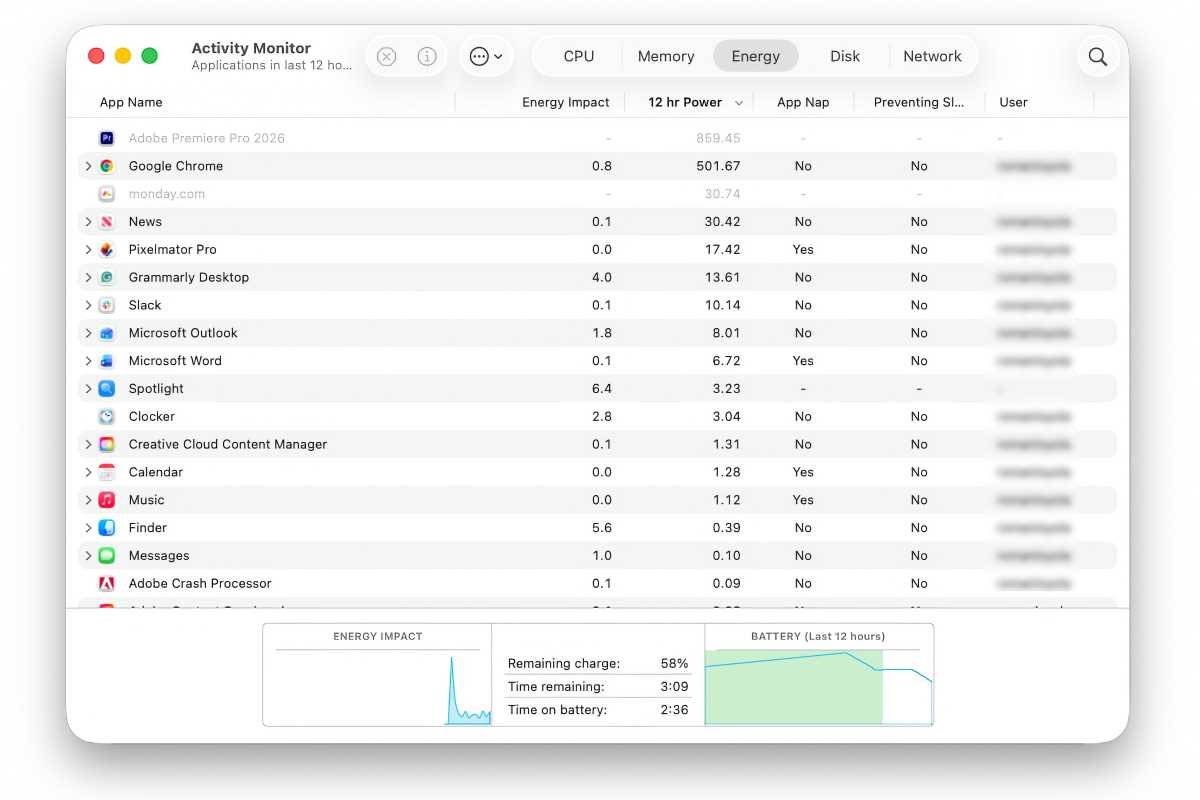Click the Messages app icon
The height and width of the screenshot is (800, 1200).
point(107,555)
